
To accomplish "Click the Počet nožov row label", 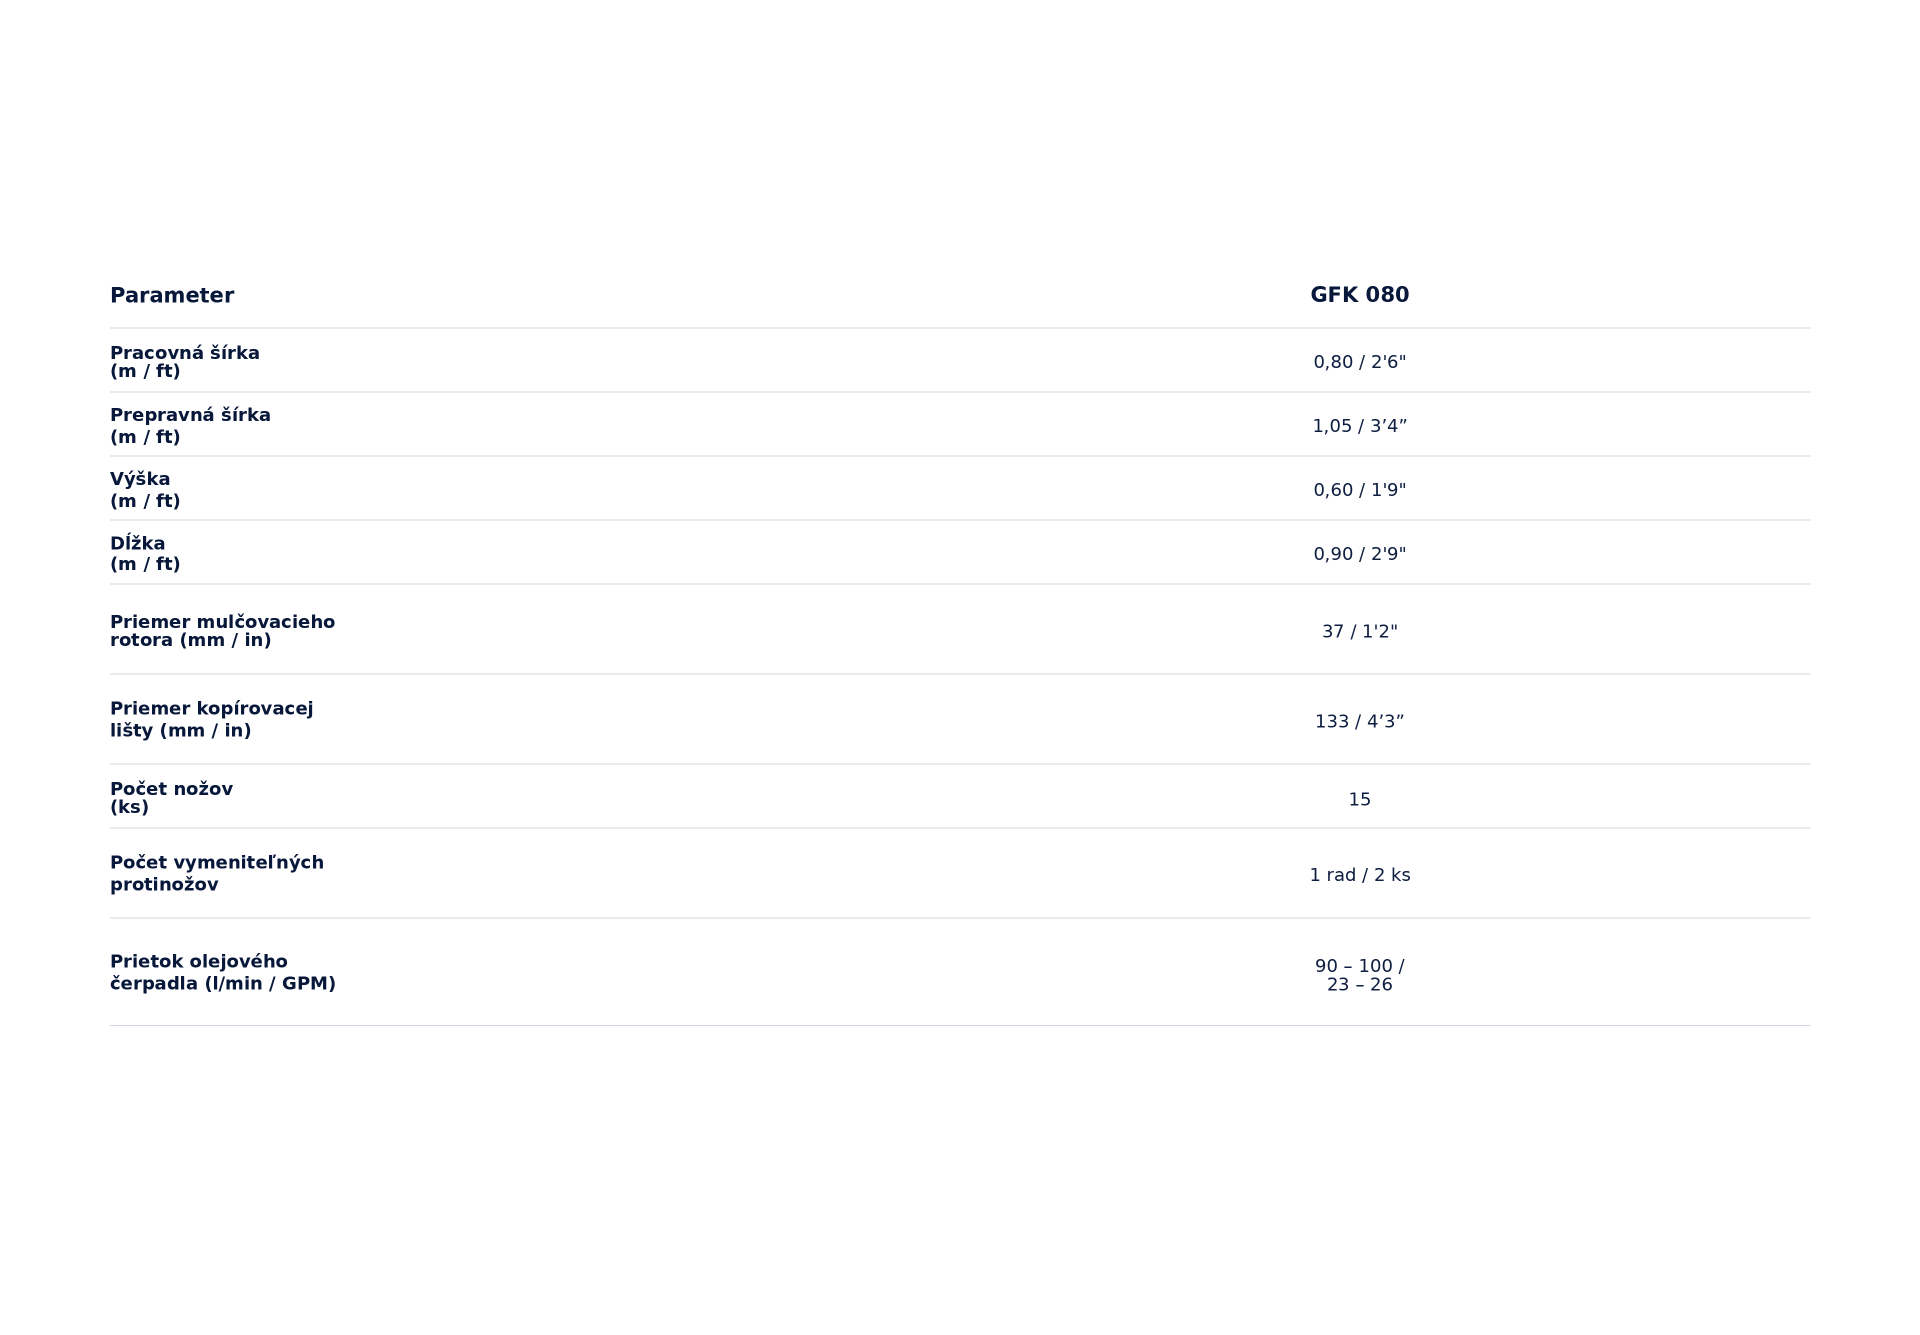I will [x=171, y=798].
